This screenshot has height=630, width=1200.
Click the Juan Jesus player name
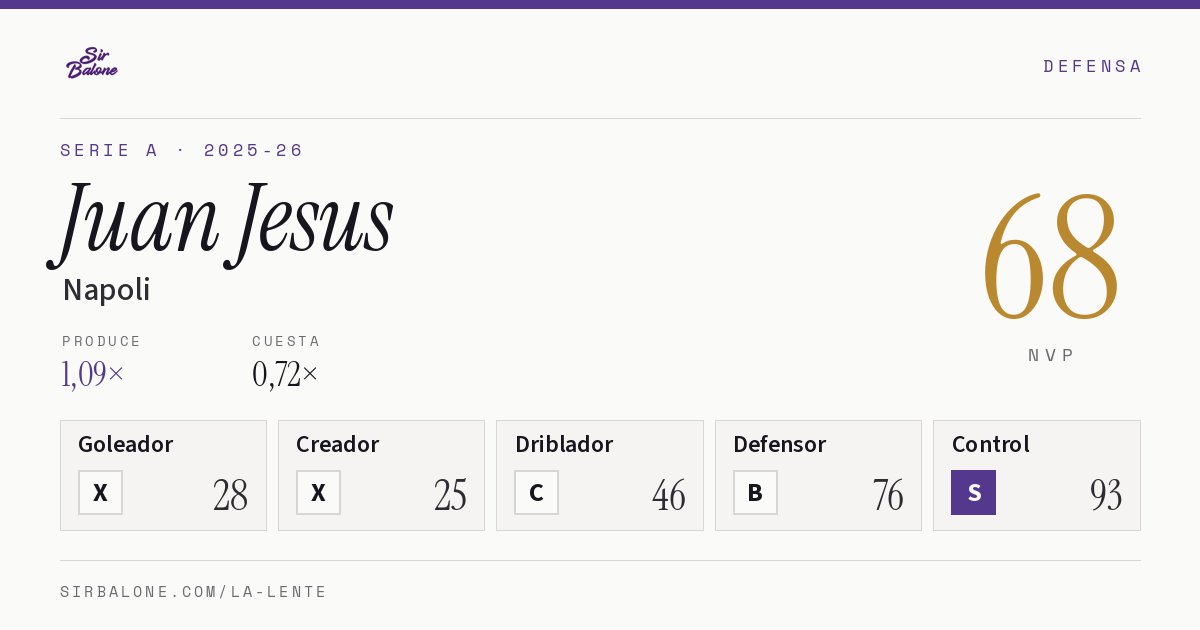[x=222, y=222]
